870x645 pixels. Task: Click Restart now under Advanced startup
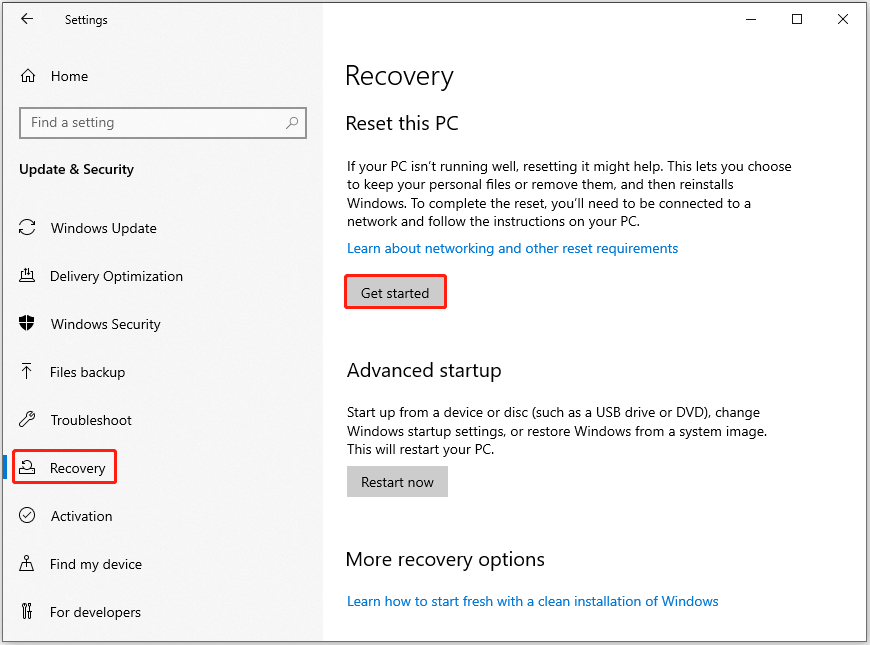(397, 481)
